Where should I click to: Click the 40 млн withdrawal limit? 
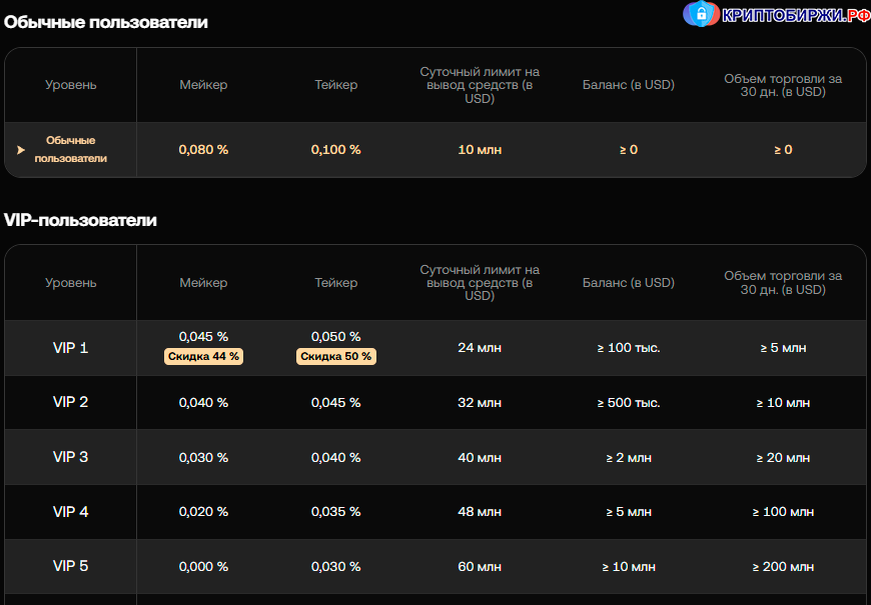tap(479, 457)
